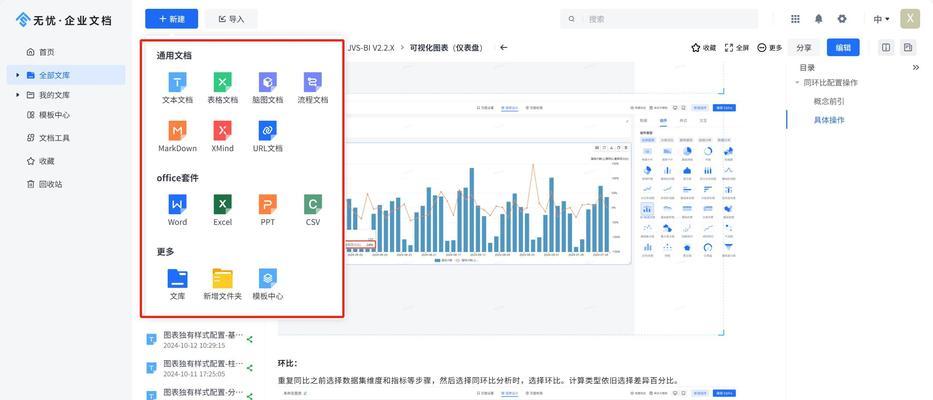
Task: Create a new Excel file
Action: click(x=222, y=205)
